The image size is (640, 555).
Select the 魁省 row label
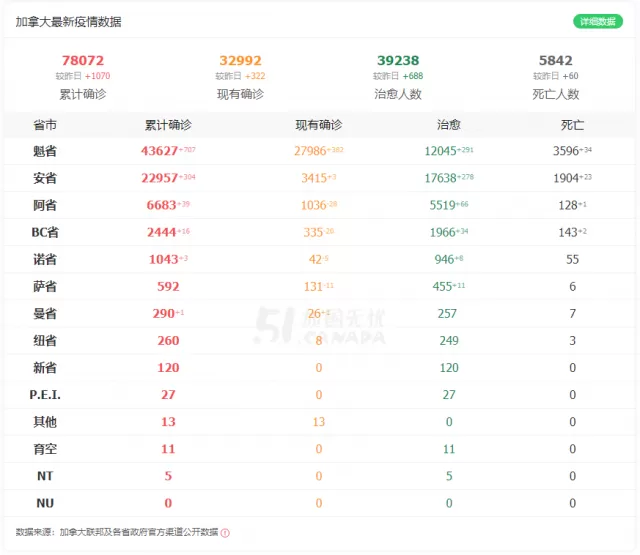tap(45, 151)
